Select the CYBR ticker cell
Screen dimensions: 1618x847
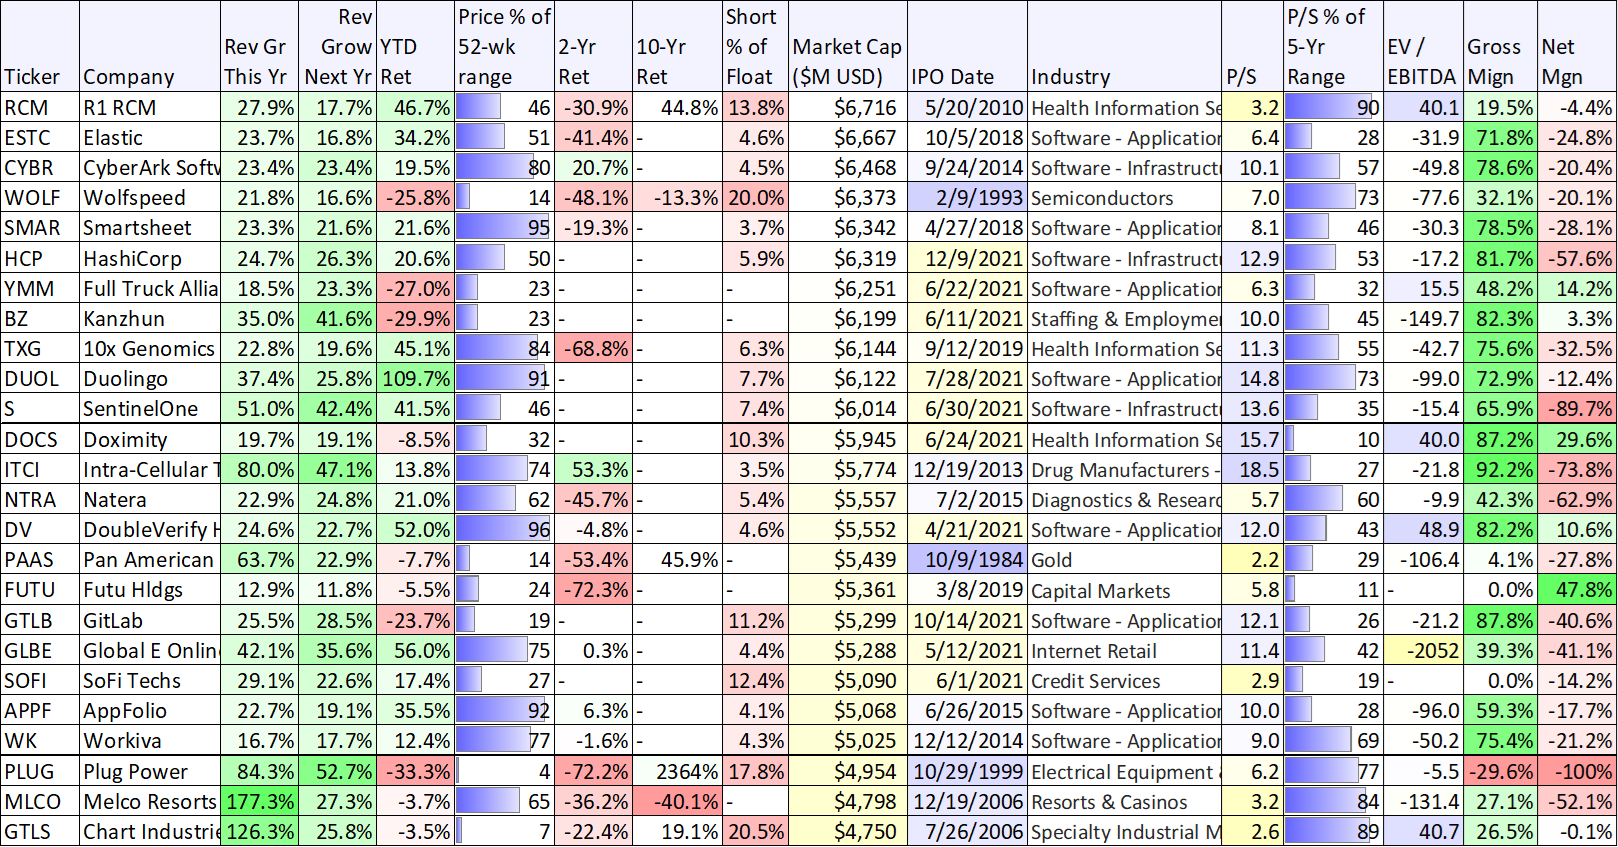pyautogui.click(x=40, y=168)
